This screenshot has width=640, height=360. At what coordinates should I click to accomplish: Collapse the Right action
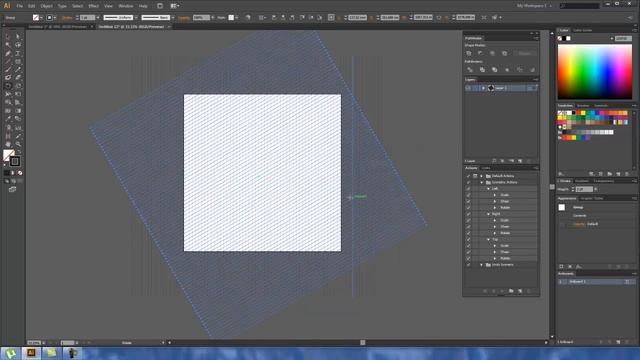tap(489, 214)
